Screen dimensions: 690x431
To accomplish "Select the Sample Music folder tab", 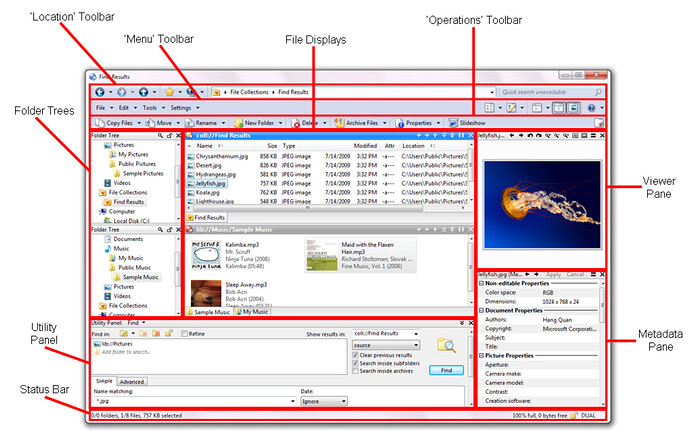I will [x=208, y=312].
